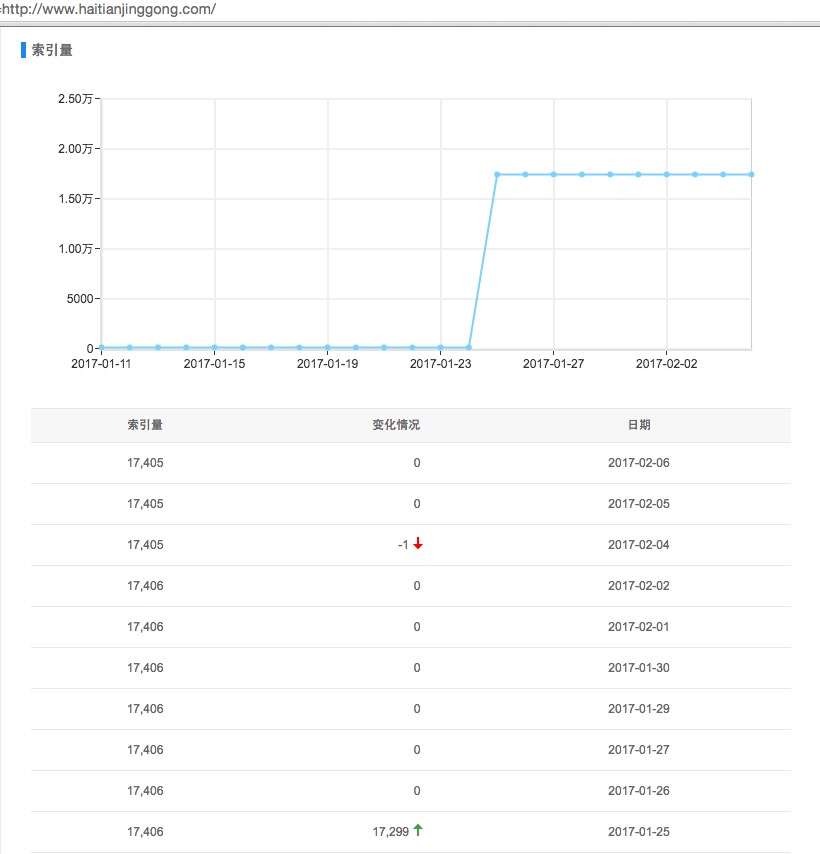Click the 日期 table column header
The height and width of the screenshot is (854, 820).
(x=639, y=425)
